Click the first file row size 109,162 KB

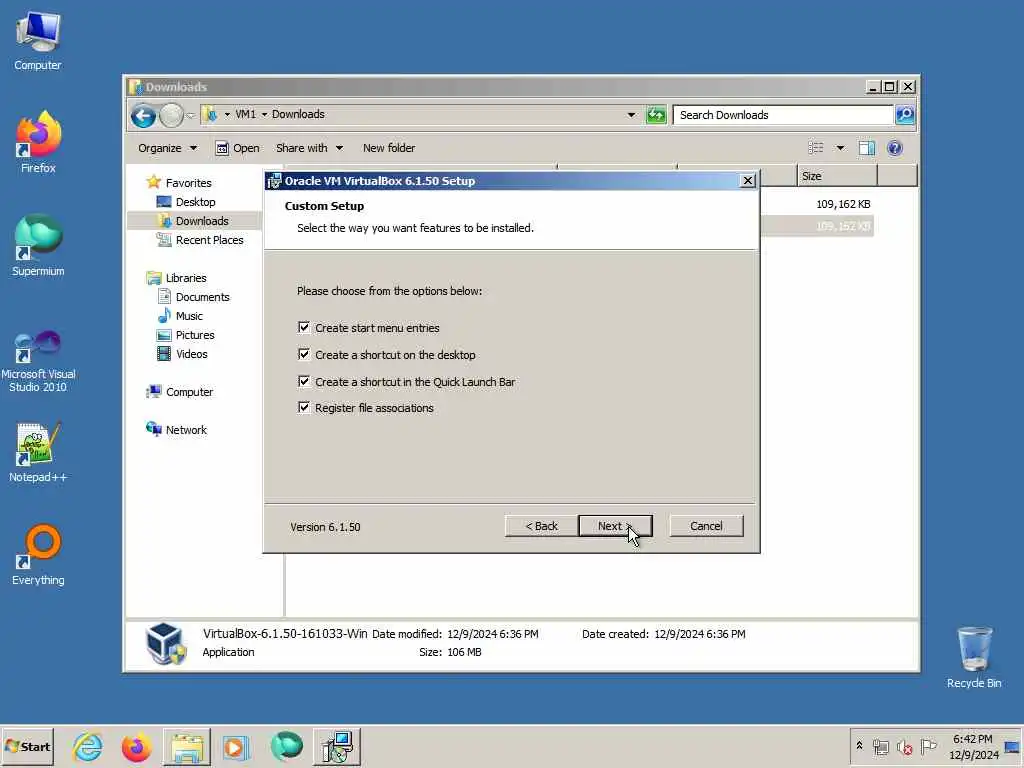point(842,204)
